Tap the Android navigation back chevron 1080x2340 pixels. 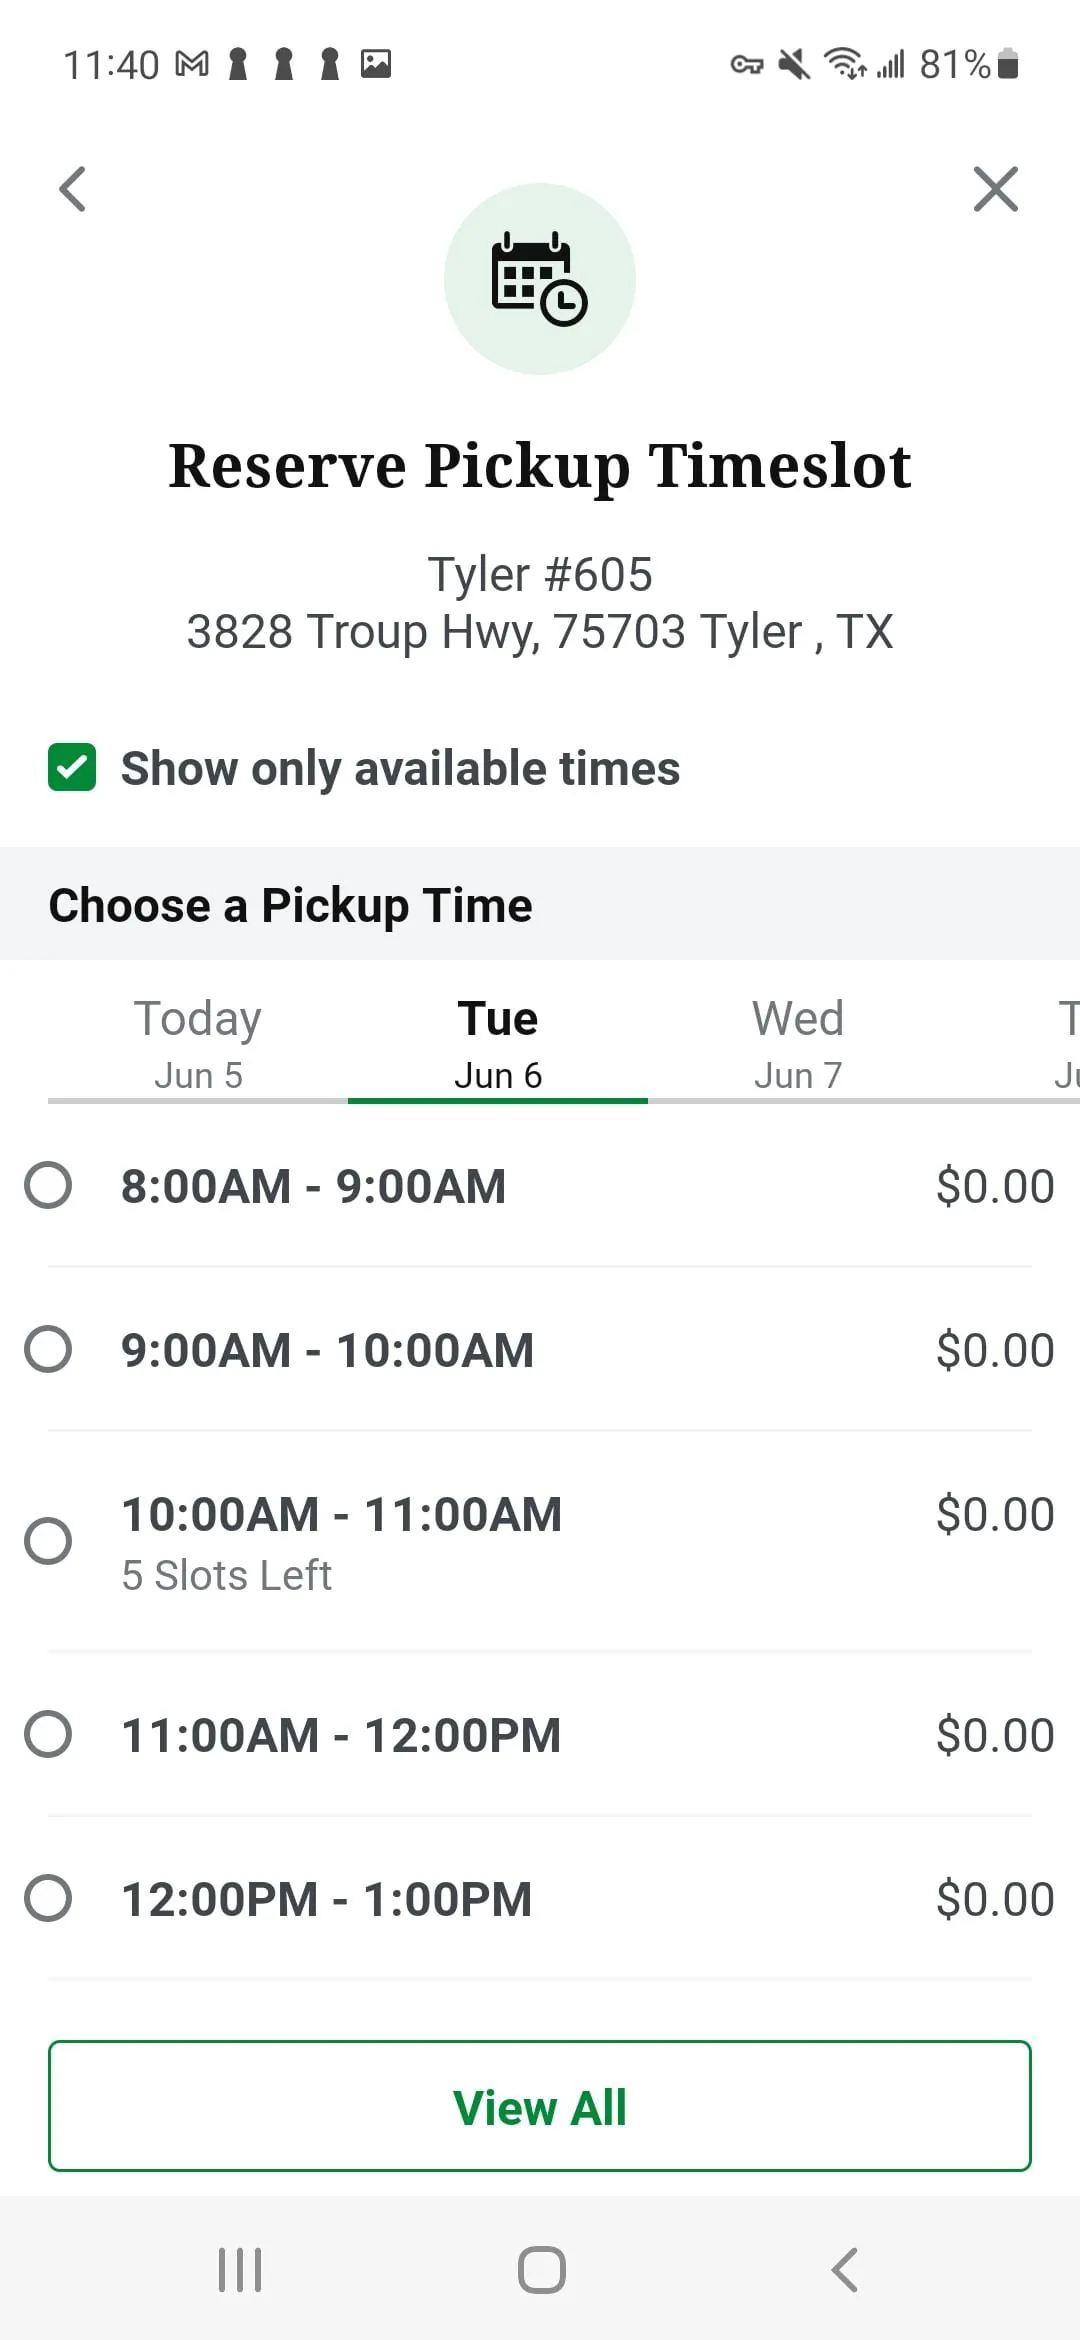(845, 2270)
